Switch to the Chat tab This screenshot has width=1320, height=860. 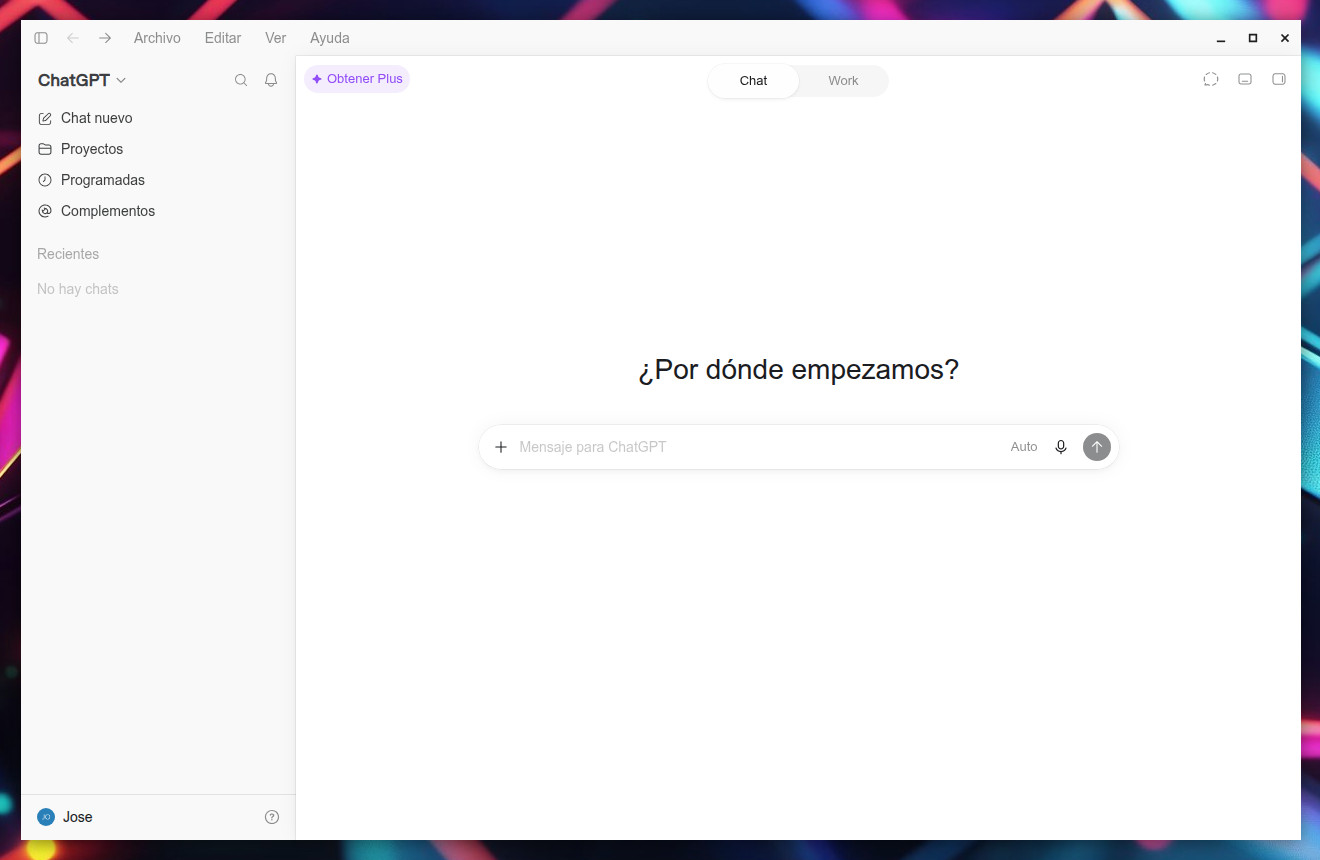(754, 81)
